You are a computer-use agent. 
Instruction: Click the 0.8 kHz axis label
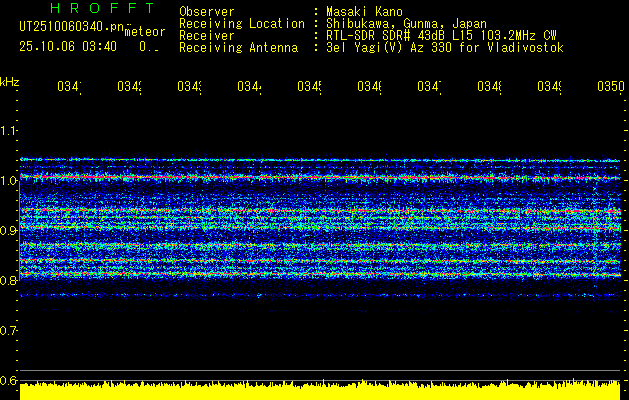pos(8,280)
